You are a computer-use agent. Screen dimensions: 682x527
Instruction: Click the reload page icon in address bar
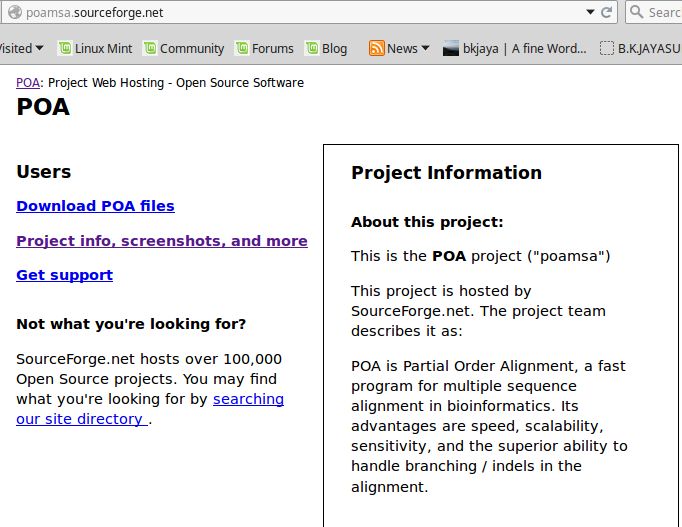pyautogui.click(x=606, y=12)
